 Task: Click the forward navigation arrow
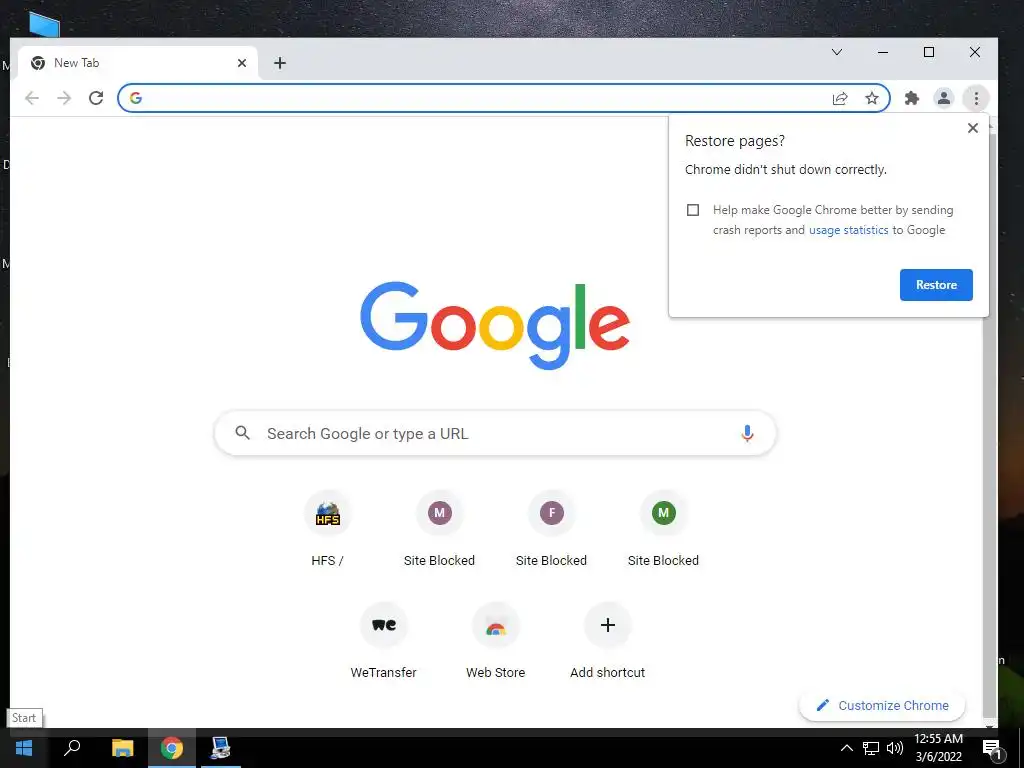64,98
